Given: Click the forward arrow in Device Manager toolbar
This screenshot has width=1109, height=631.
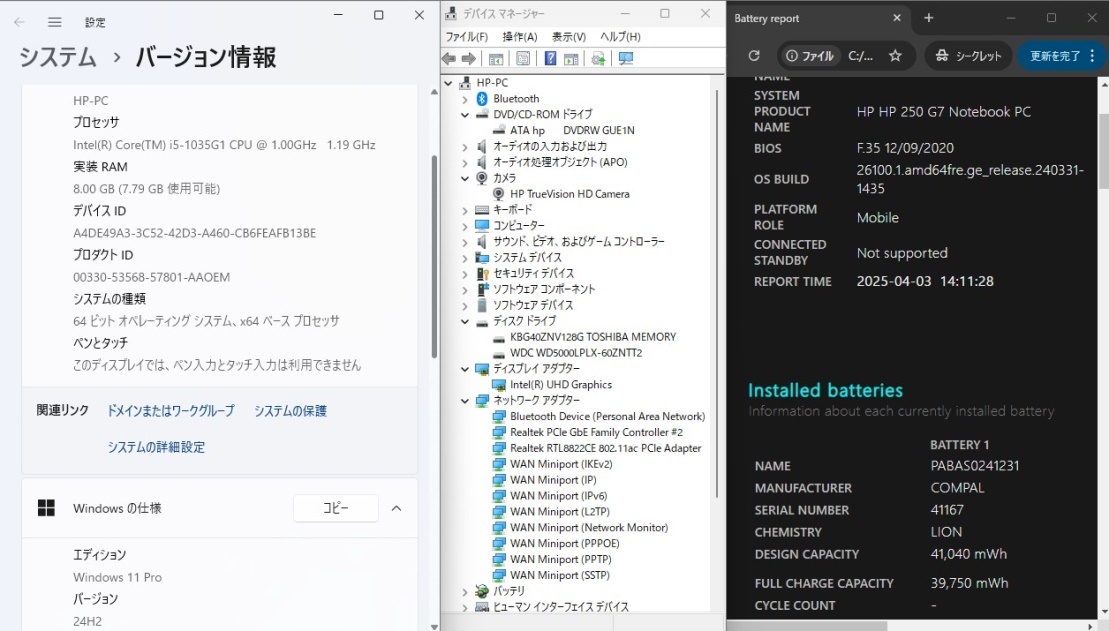Looking at the screenshot, I should [467, 58].
